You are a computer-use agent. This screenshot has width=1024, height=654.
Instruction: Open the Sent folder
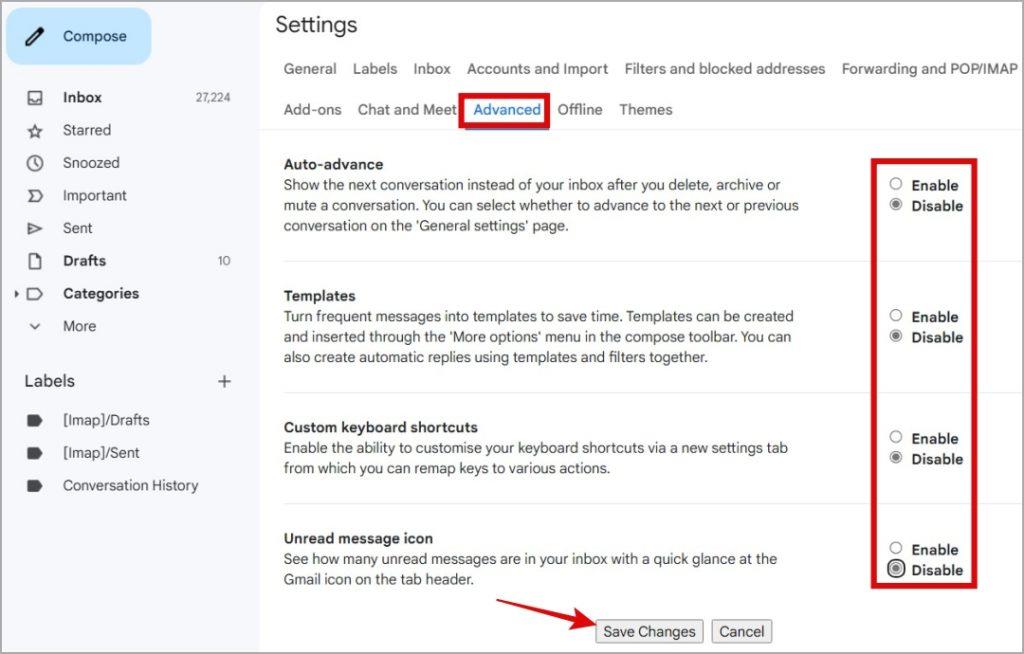pos(77,228)
